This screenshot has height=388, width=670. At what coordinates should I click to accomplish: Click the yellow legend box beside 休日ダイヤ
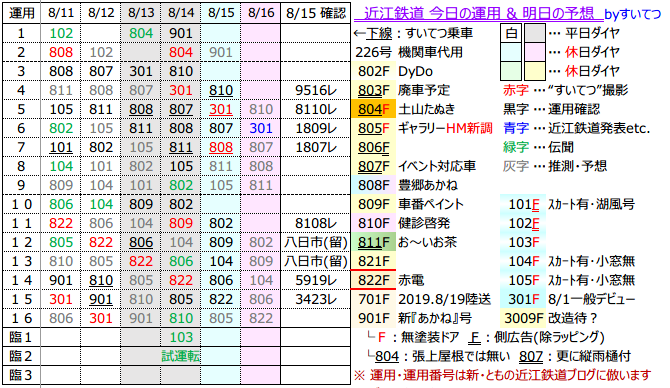click(x=535, y=71)
